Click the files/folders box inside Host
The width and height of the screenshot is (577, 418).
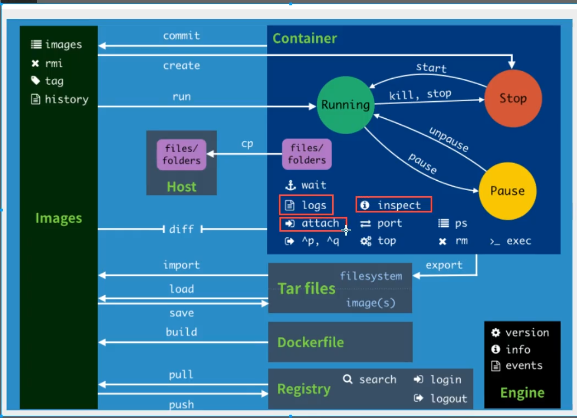click(182, 155)
